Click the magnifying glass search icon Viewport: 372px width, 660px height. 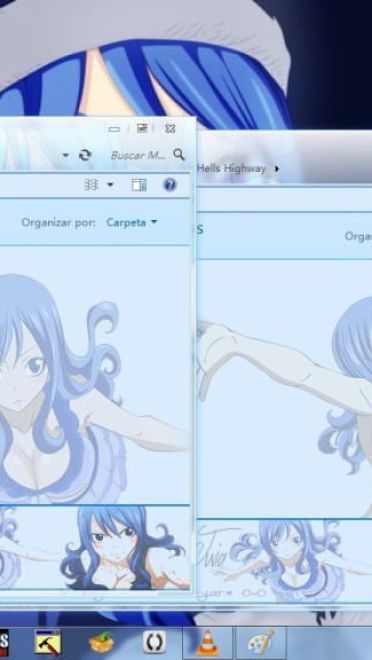pyautogui.click(x=179, y=154)
